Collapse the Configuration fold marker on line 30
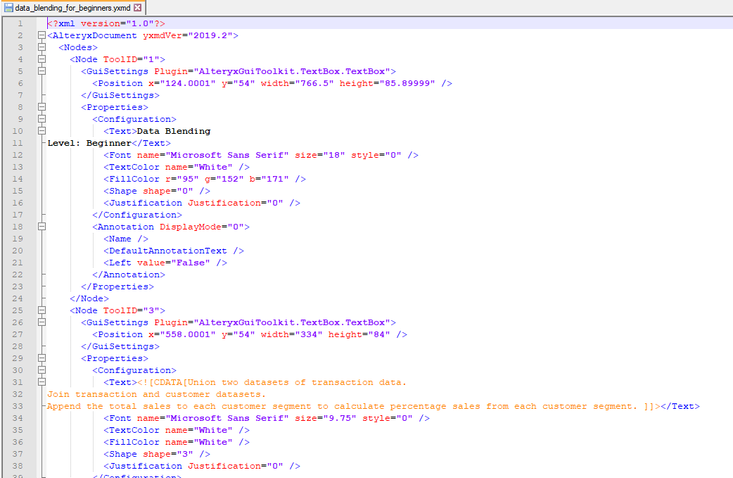This screenshot has height=478, width=733. click(x=42, y=370)
